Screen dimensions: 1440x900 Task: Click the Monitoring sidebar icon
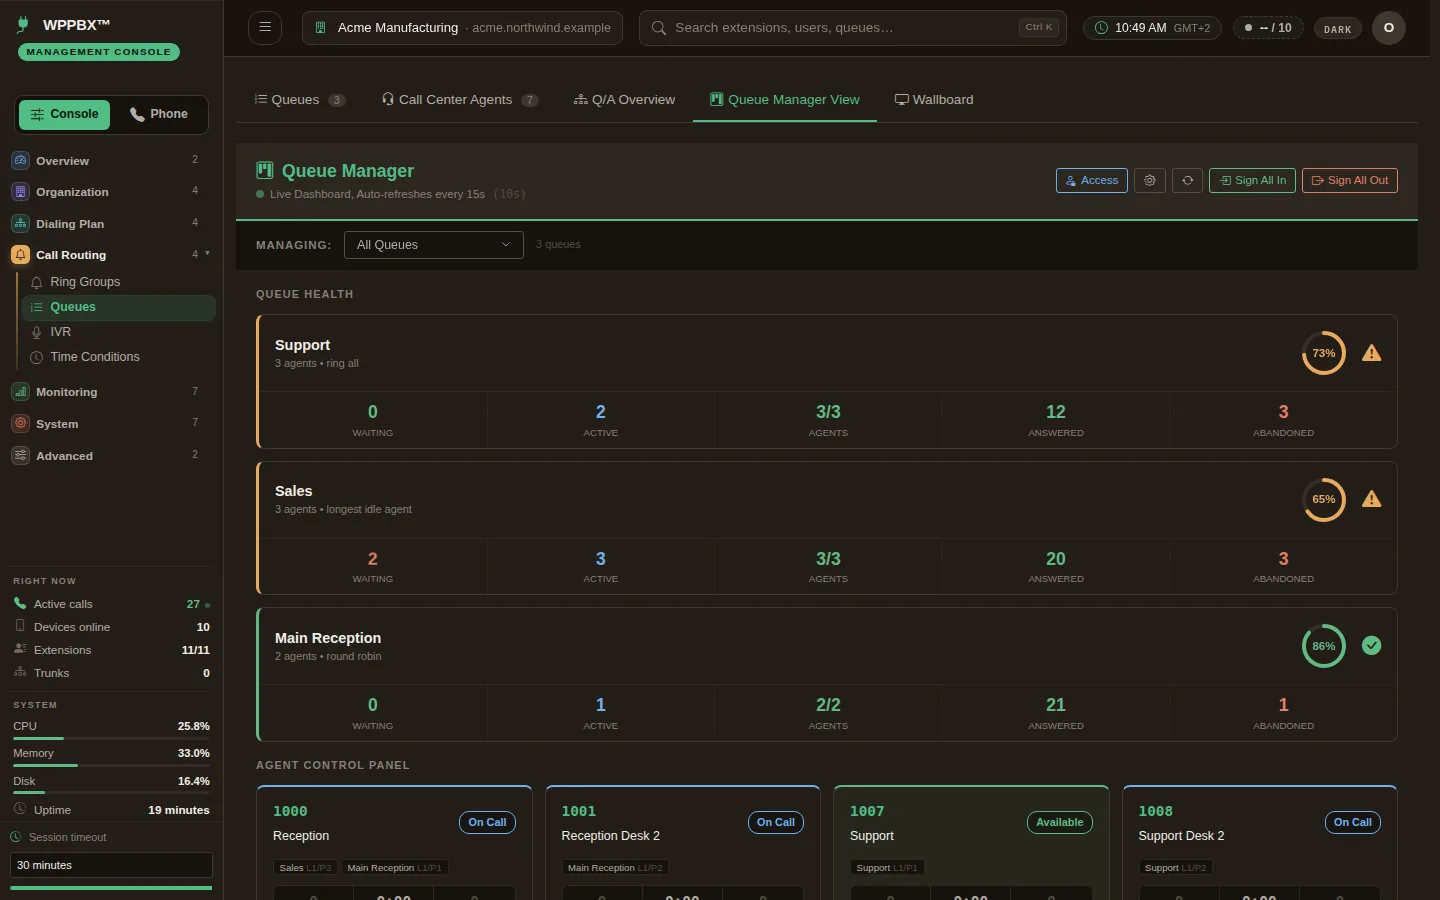(x=20, y=392)
